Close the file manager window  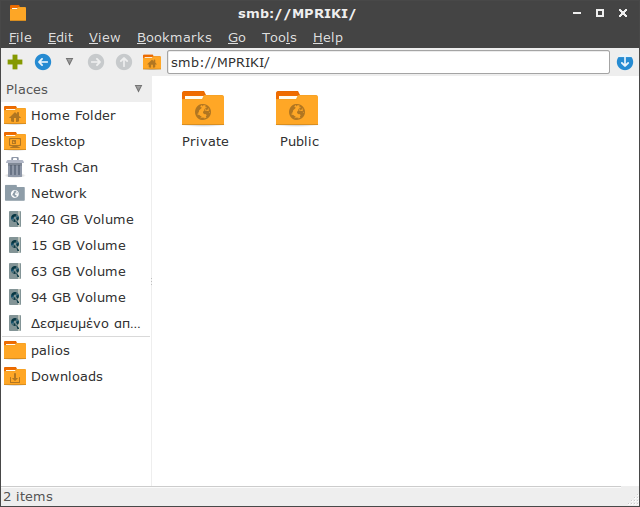click(x=623, y=13)
